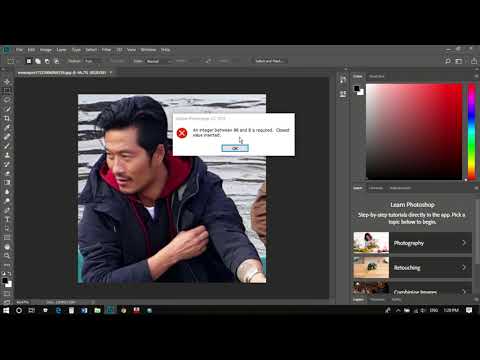This screenshot has width=480, height=360.
Task: Select the Path Selection tool
Action: [7, 229]
